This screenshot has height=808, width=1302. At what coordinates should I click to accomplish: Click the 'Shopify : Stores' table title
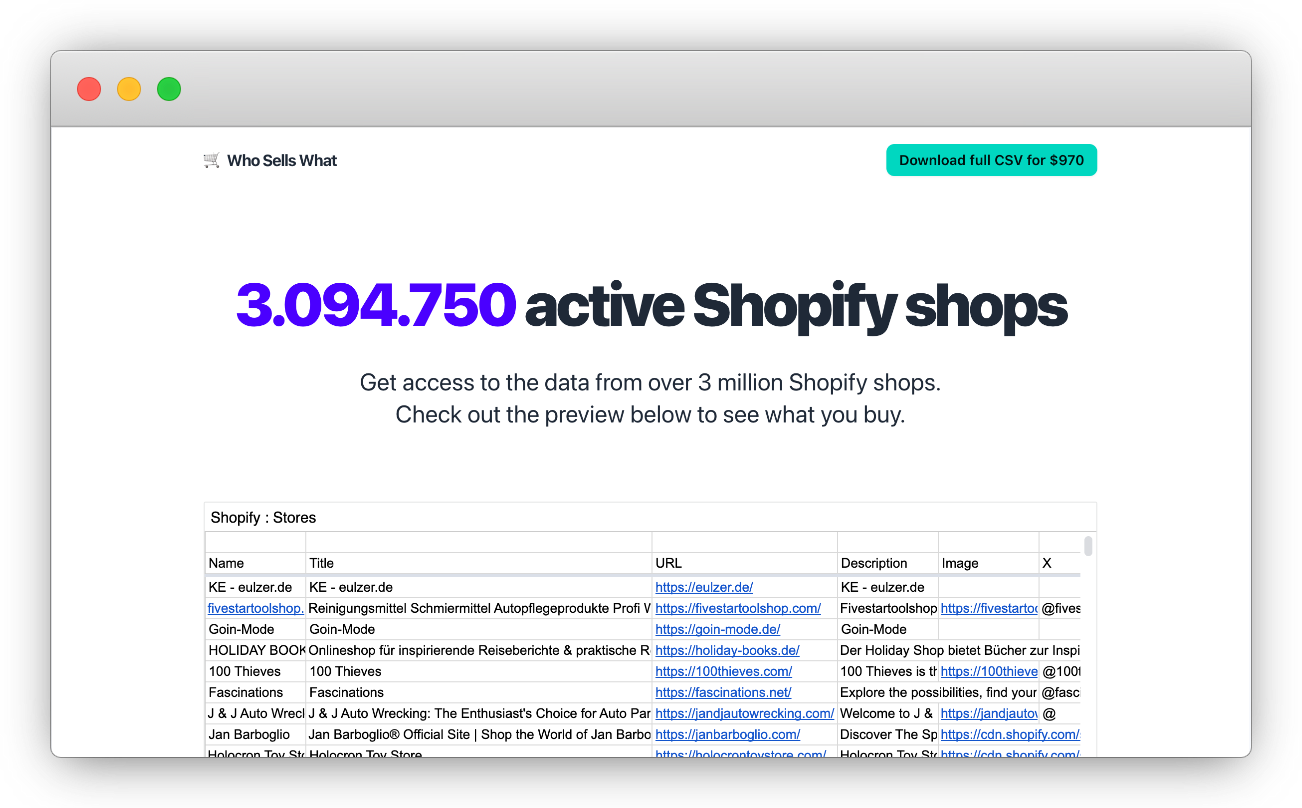click(x=263, y=518)
